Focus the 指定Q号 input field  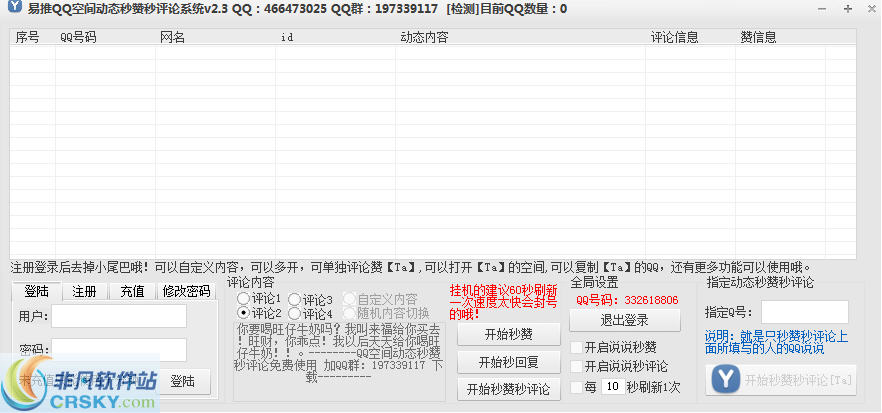click(x=805, y=312)
